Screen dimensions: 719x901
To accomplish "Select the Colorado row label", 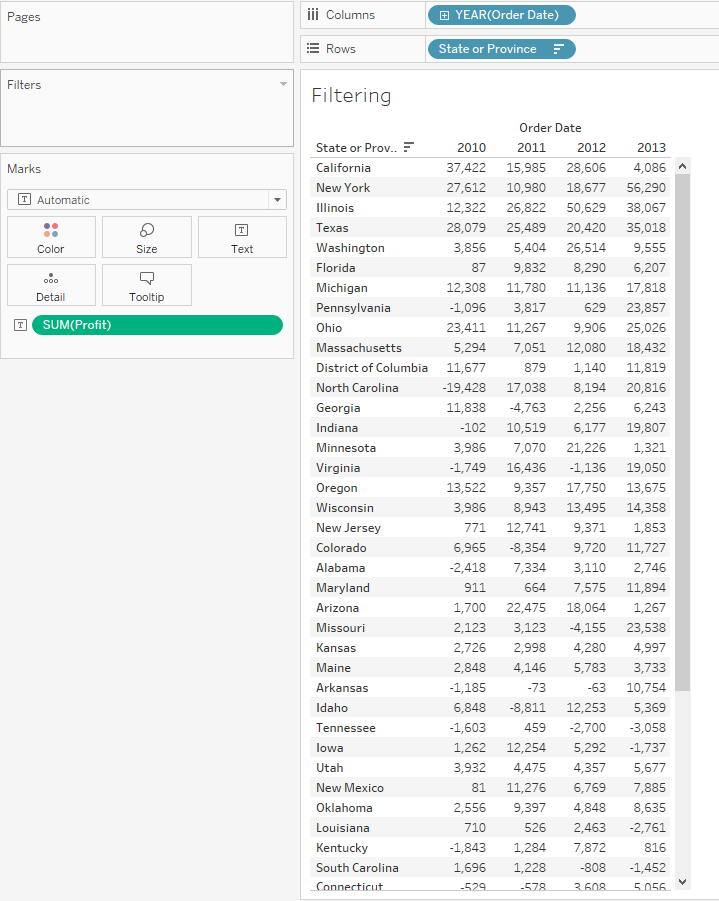I will [x=341, y=548].
